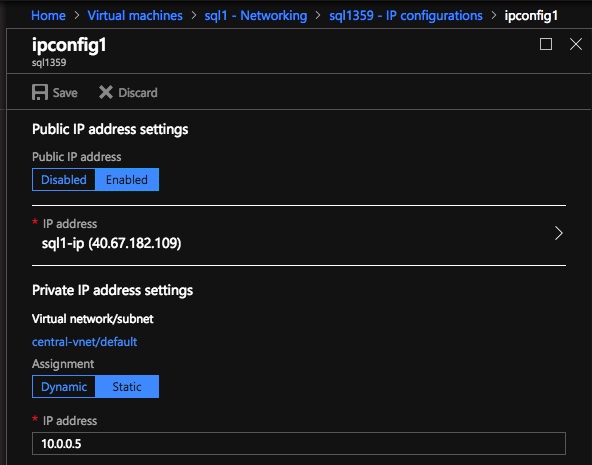Open Virtual machines breadcrumb
The height and width of the screenshot is (465, 592).
pyautogui.click(x=135, y=15)
